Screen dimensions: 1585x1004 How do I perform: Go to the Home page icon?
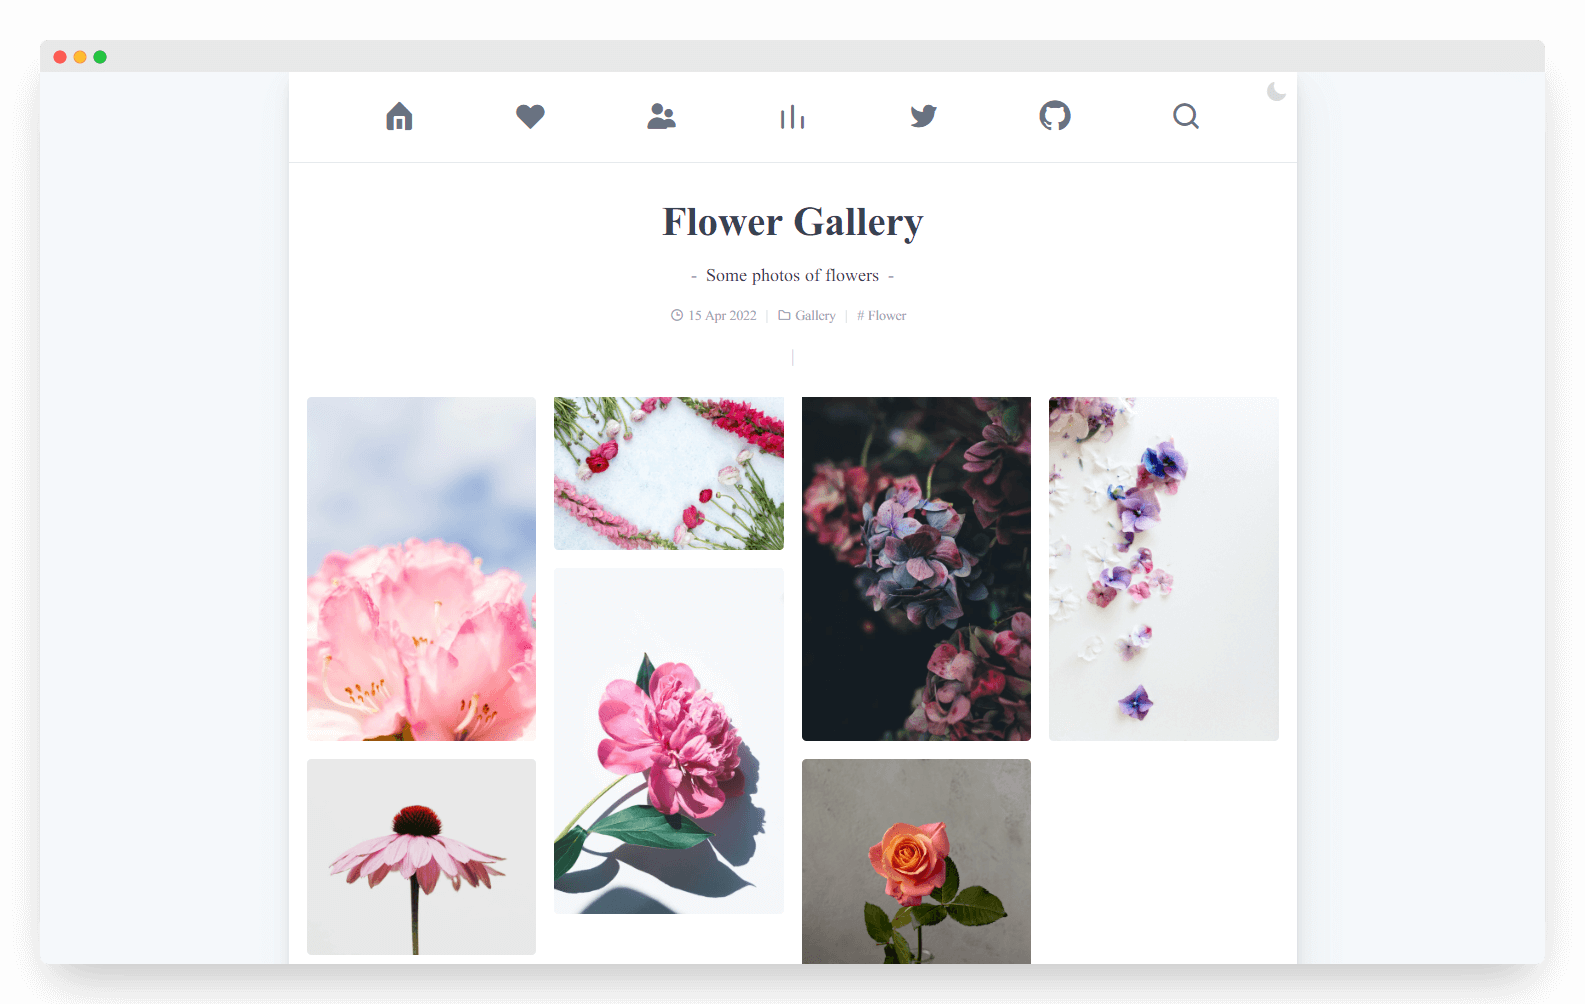pos(399,116)
